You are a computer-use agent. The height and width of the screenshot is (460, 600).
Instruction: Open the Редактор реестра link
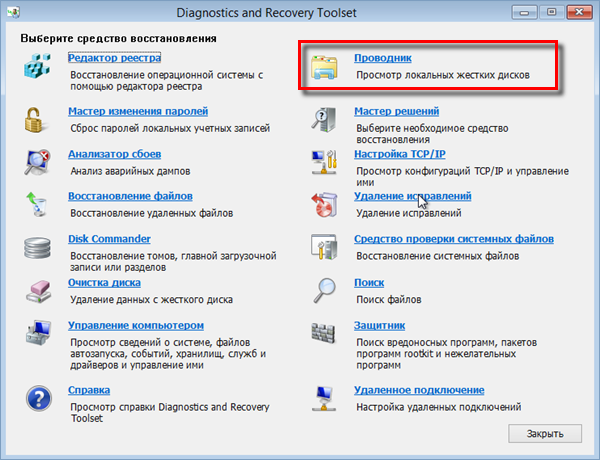click(x=114, y=58)
